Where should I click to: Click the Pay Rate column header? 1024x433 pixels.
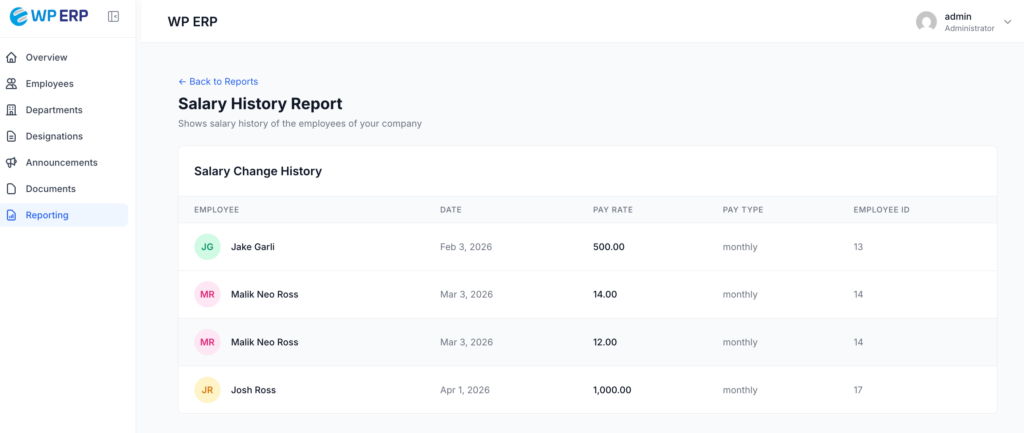tap(612, 210)
